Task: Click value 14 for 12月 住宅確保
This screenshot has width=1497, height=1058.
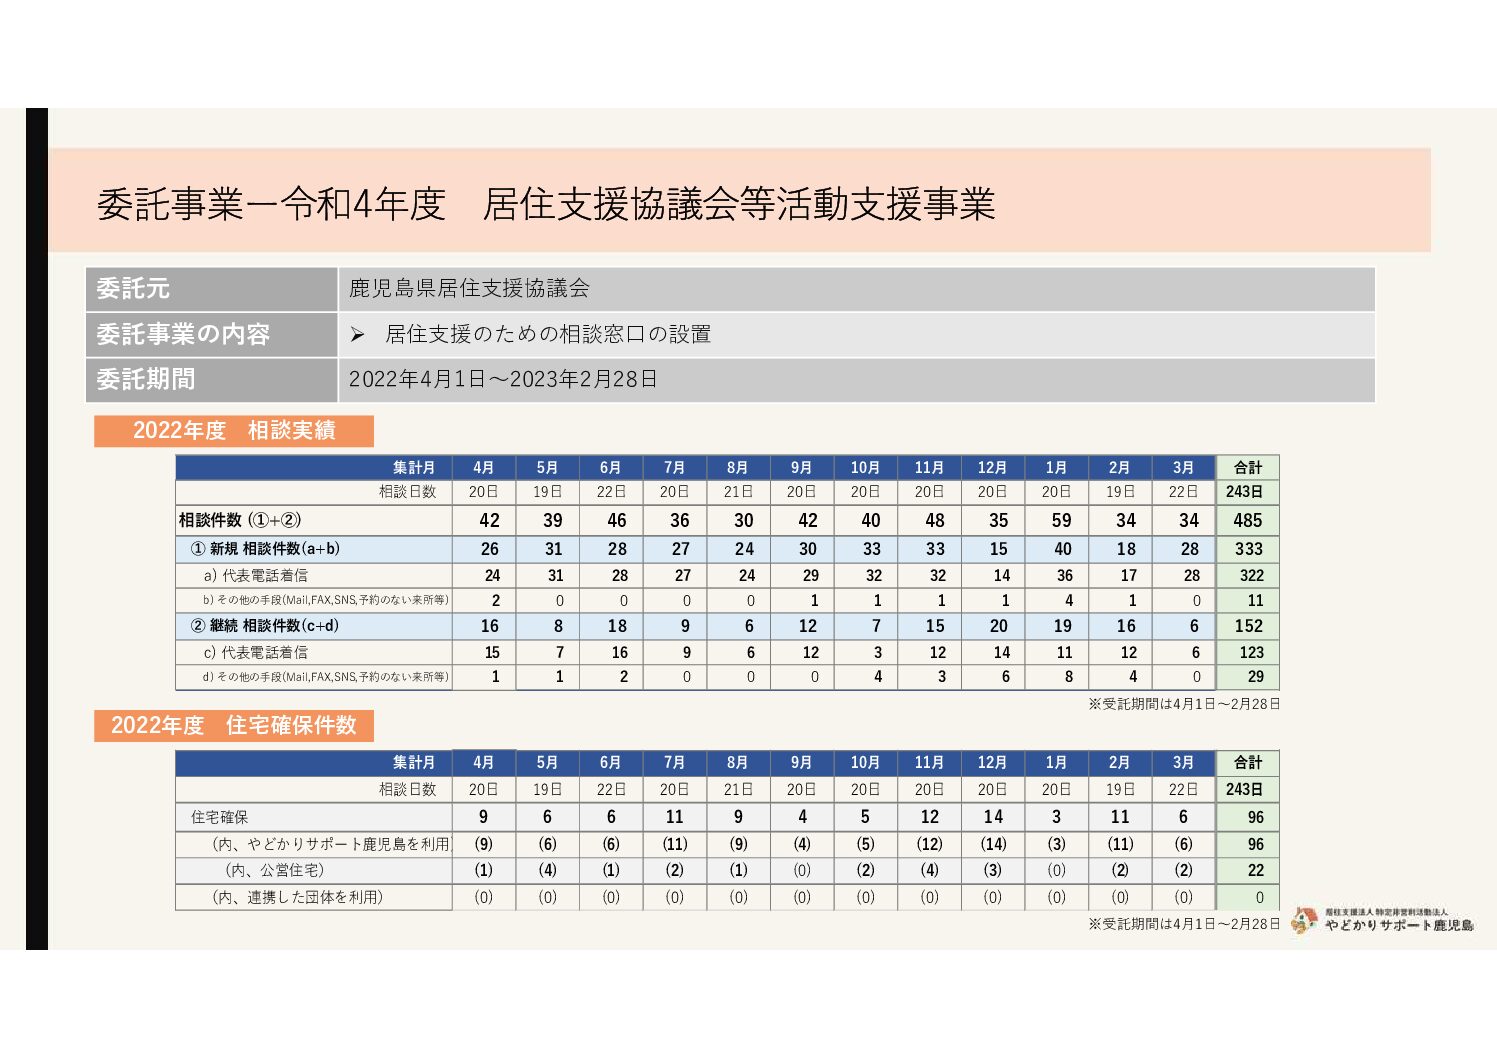Action: tap(993, 817)
